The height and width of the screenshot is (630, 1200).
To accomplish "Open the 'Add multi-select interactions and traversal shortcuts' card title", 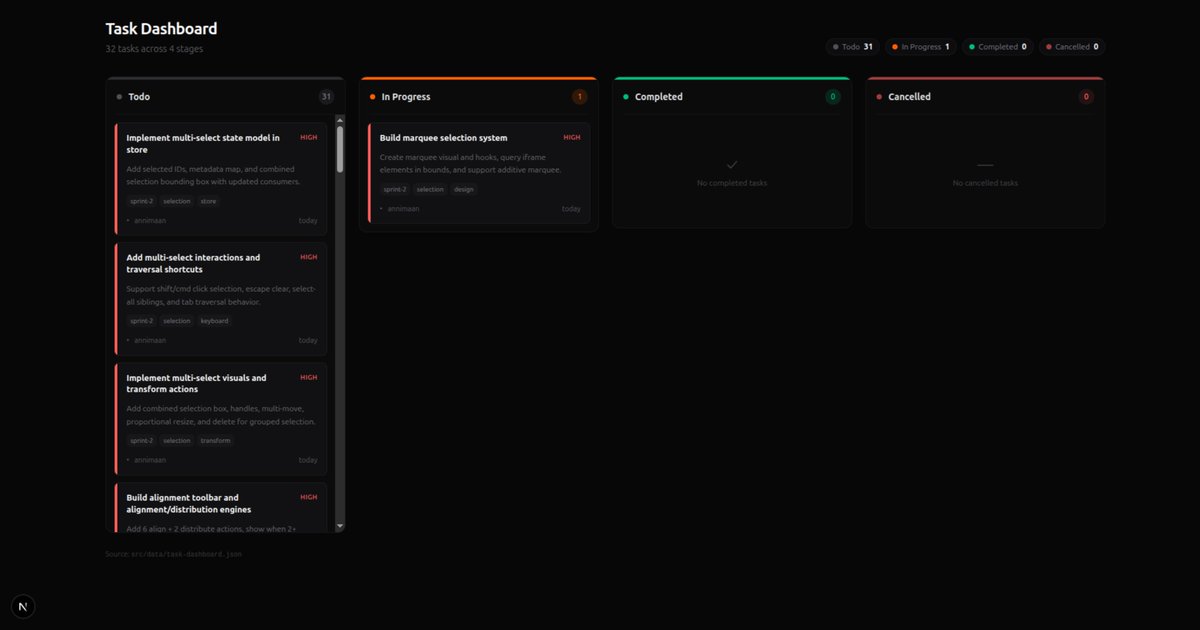I will point(193,263).
